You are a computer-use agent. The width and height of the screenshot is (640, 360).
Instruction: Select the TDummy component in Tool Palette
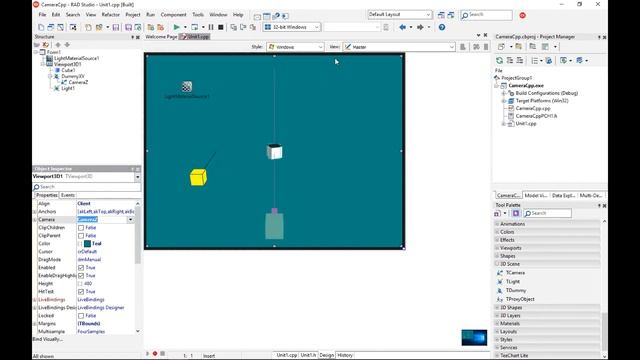pyautogui.click(x=516, y=290)
